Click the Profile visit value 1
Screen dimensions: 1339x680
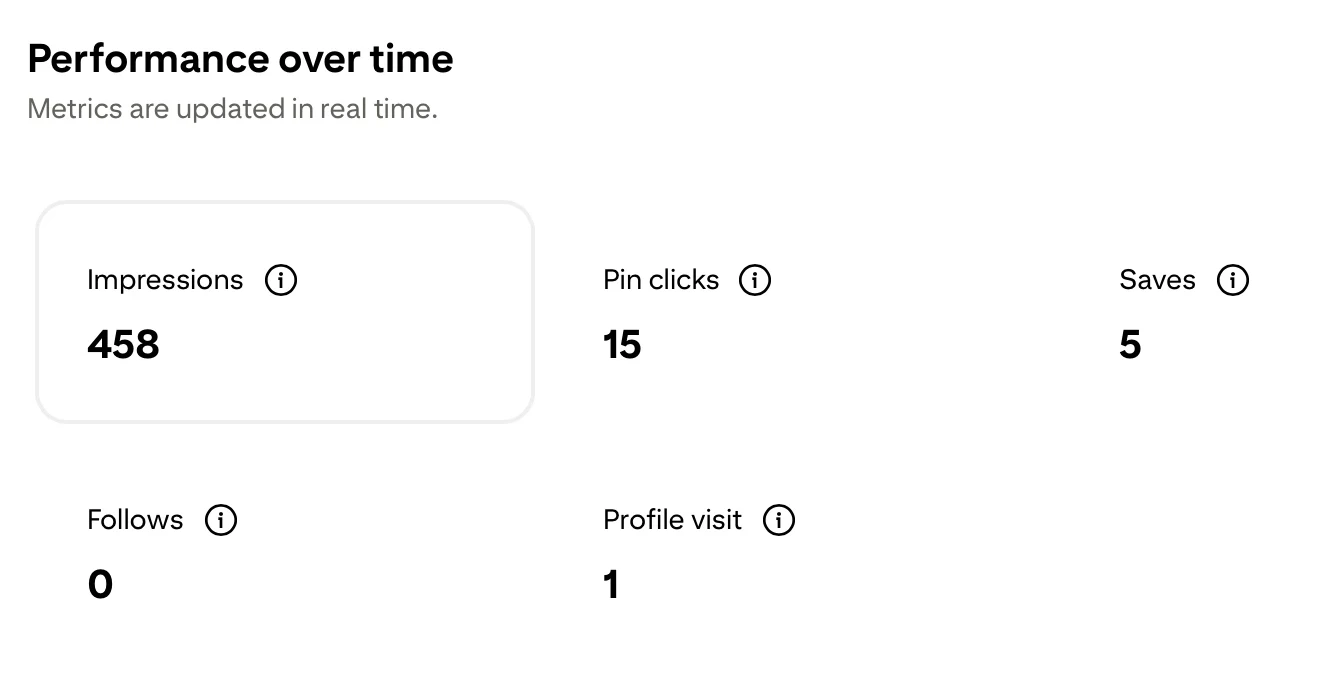[611, 584]
